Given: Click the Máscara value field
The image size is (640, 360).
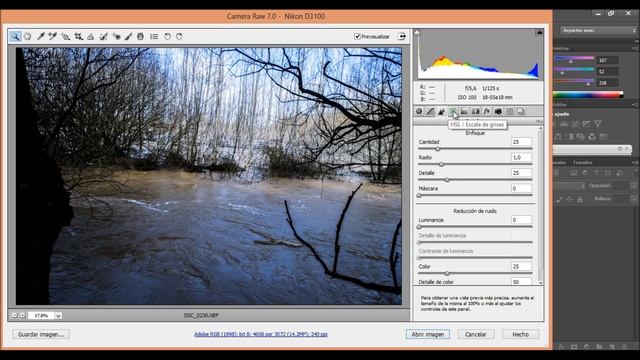Looking at the screenshot, I should [x=521, y=188].
